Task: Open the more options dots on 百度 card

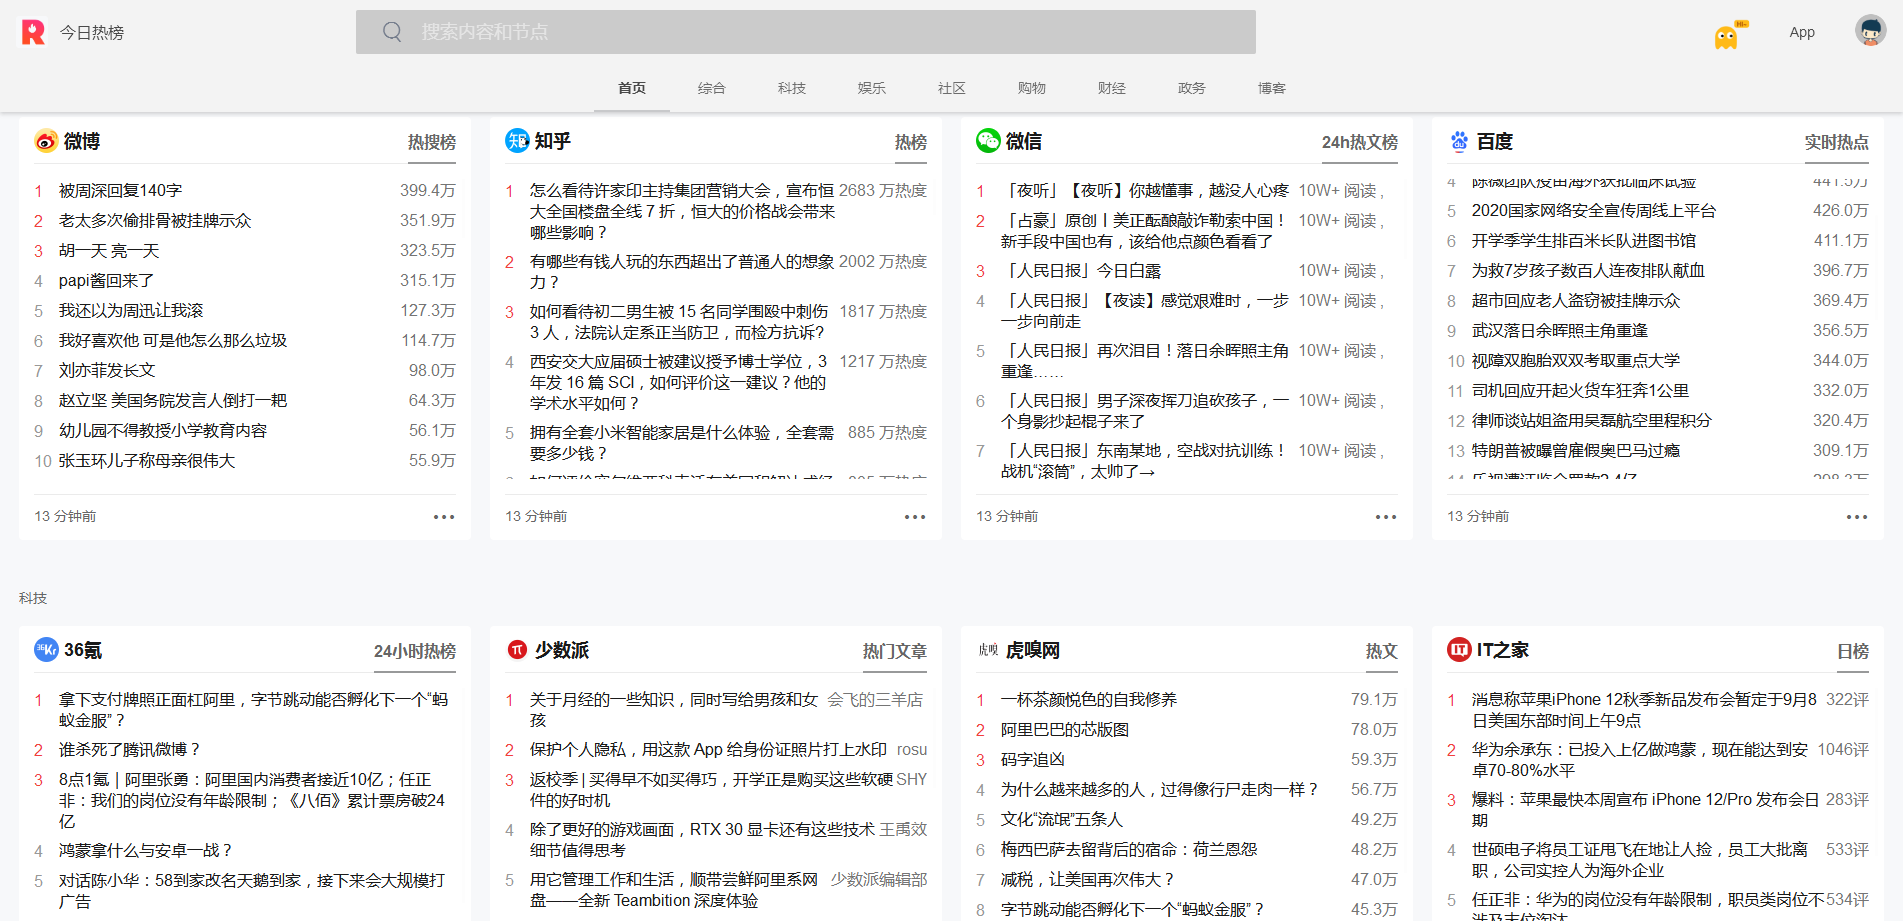Action: click(1857, 517)
